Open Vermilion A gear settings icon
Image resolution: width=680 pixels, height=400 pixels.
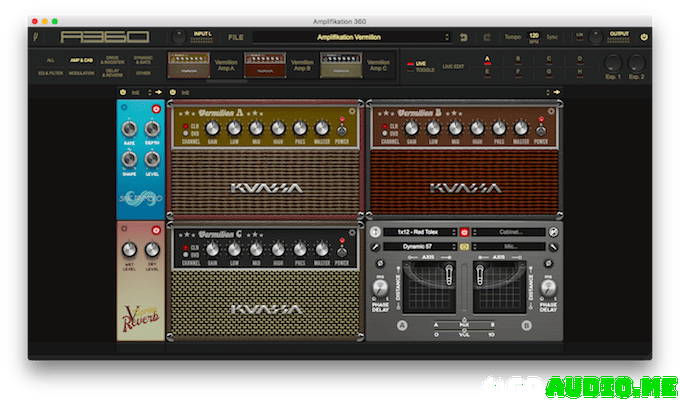(x=352, y=111)
